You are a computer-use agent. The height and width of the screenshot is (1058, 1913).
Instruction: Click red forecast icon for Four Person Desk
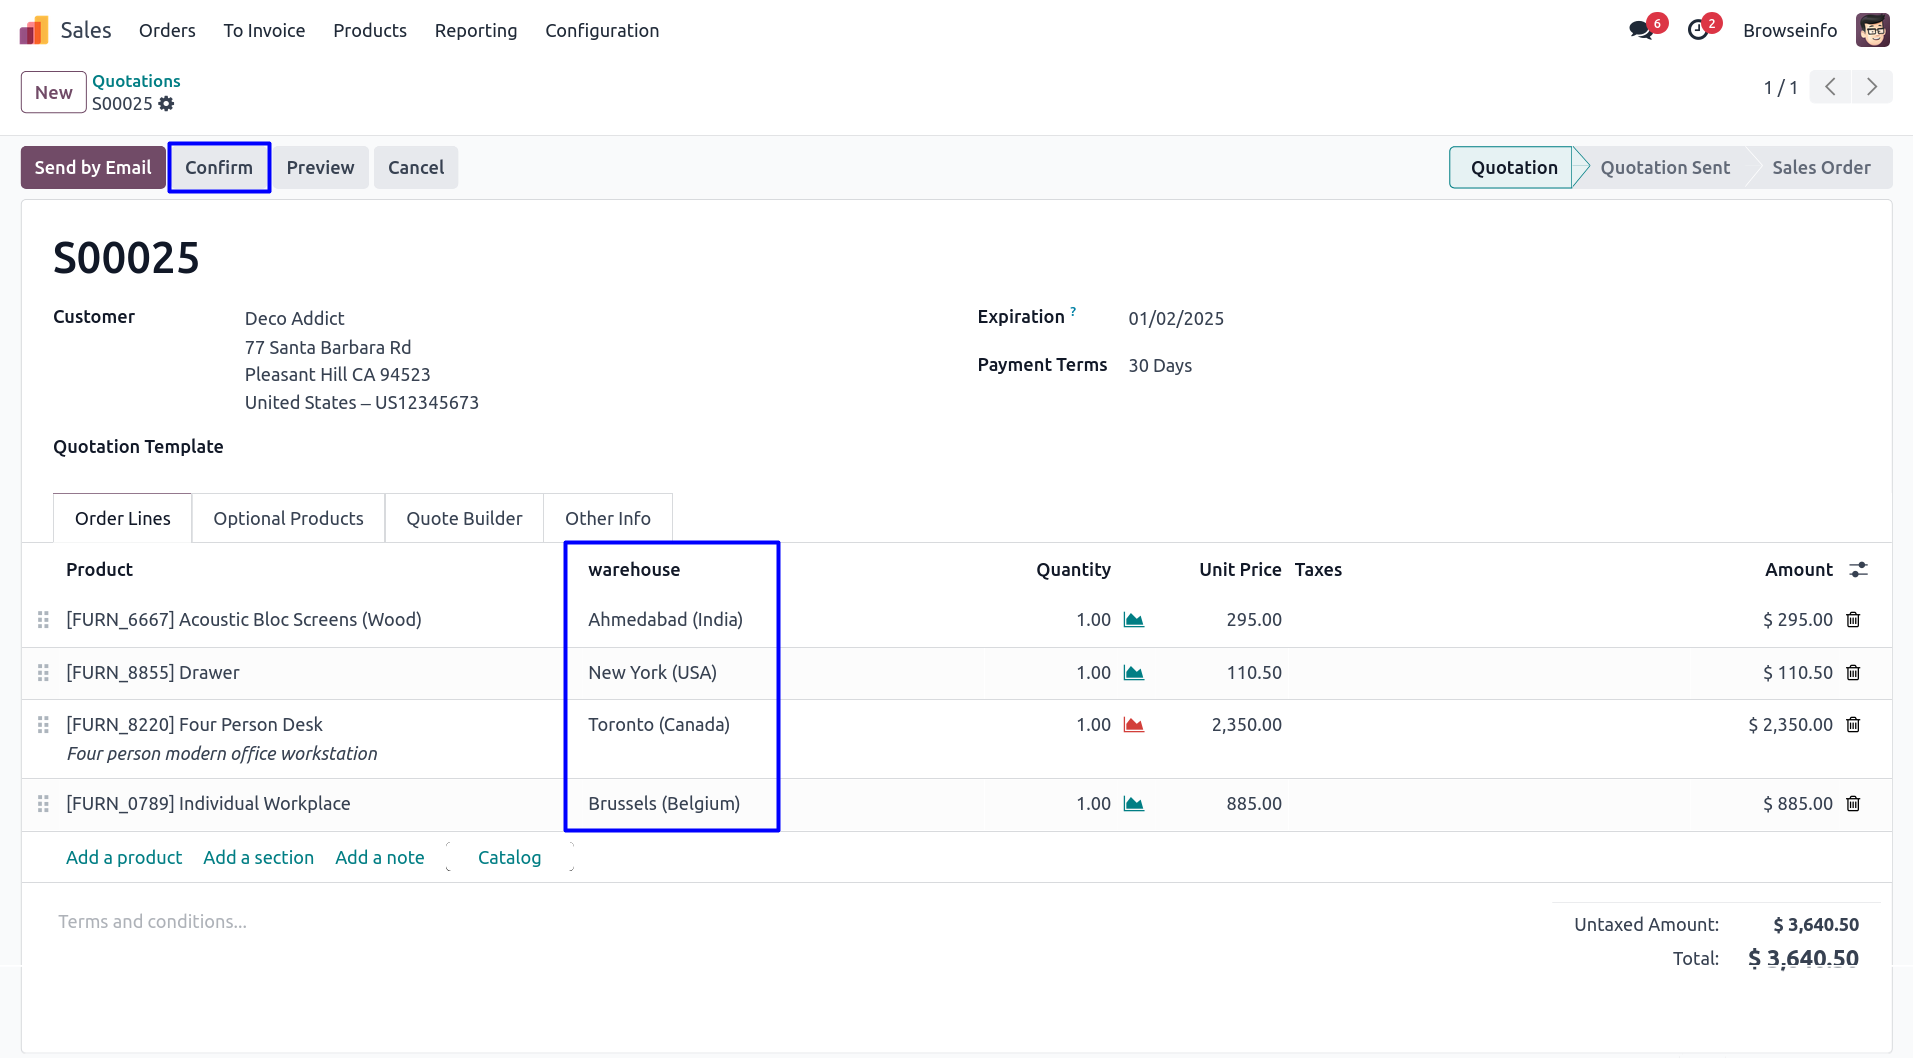pyautogui.click(x=1133, y=725)
